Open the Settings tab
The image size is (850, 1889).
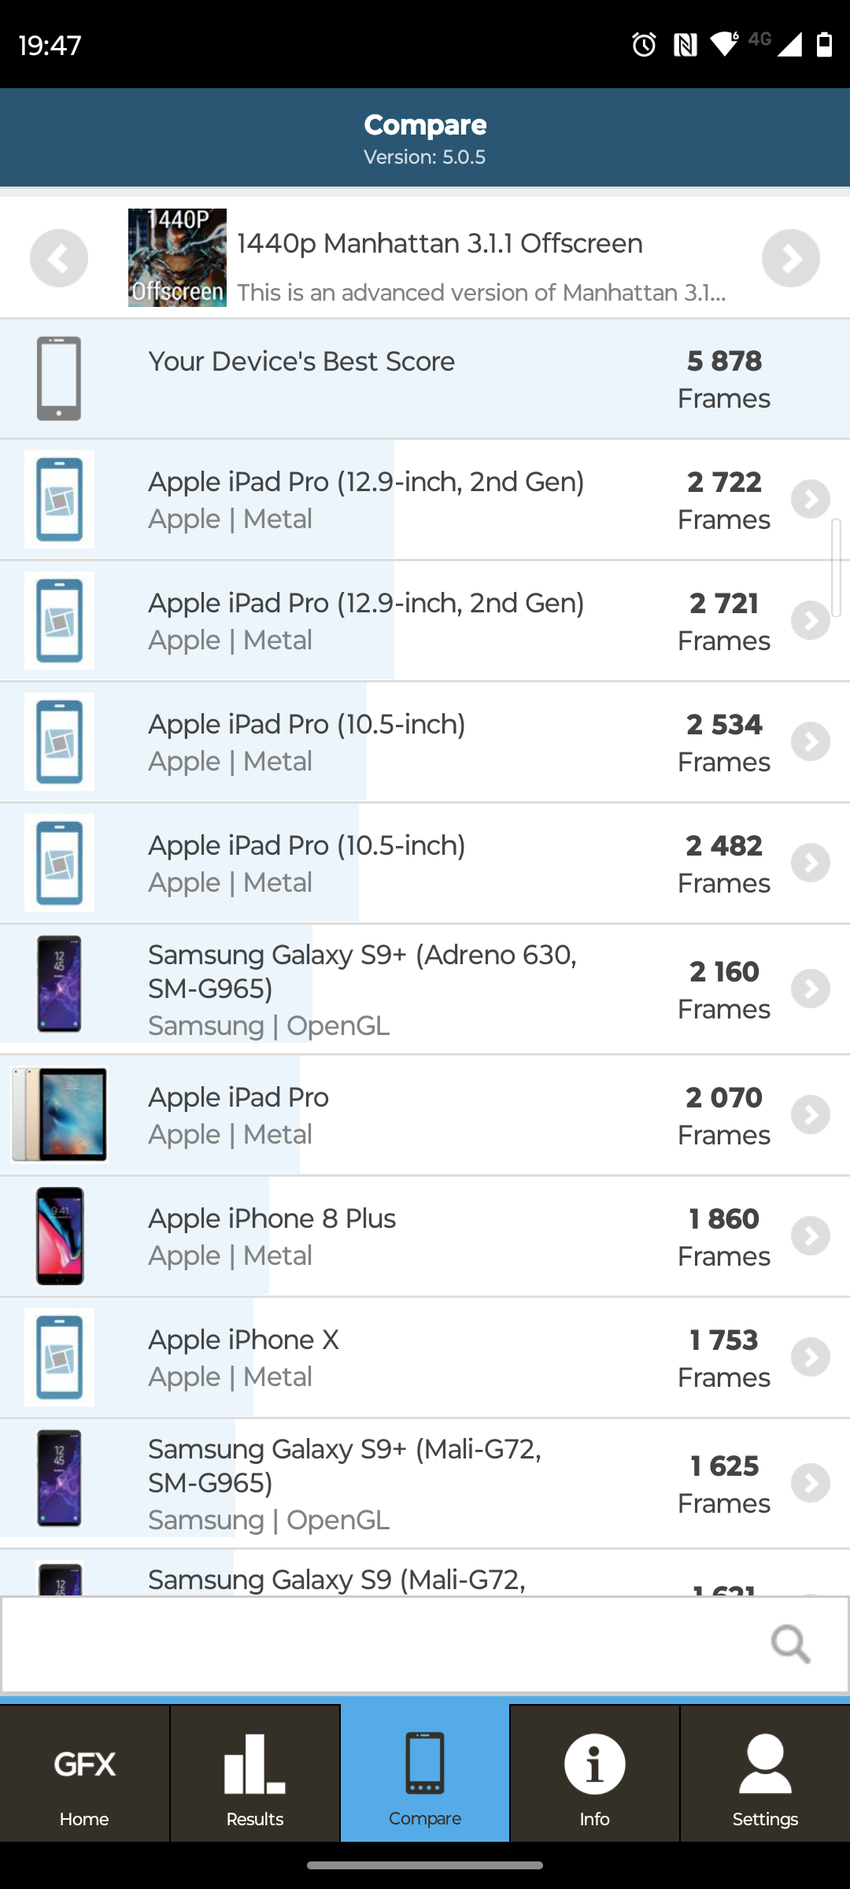point(765,1773)
